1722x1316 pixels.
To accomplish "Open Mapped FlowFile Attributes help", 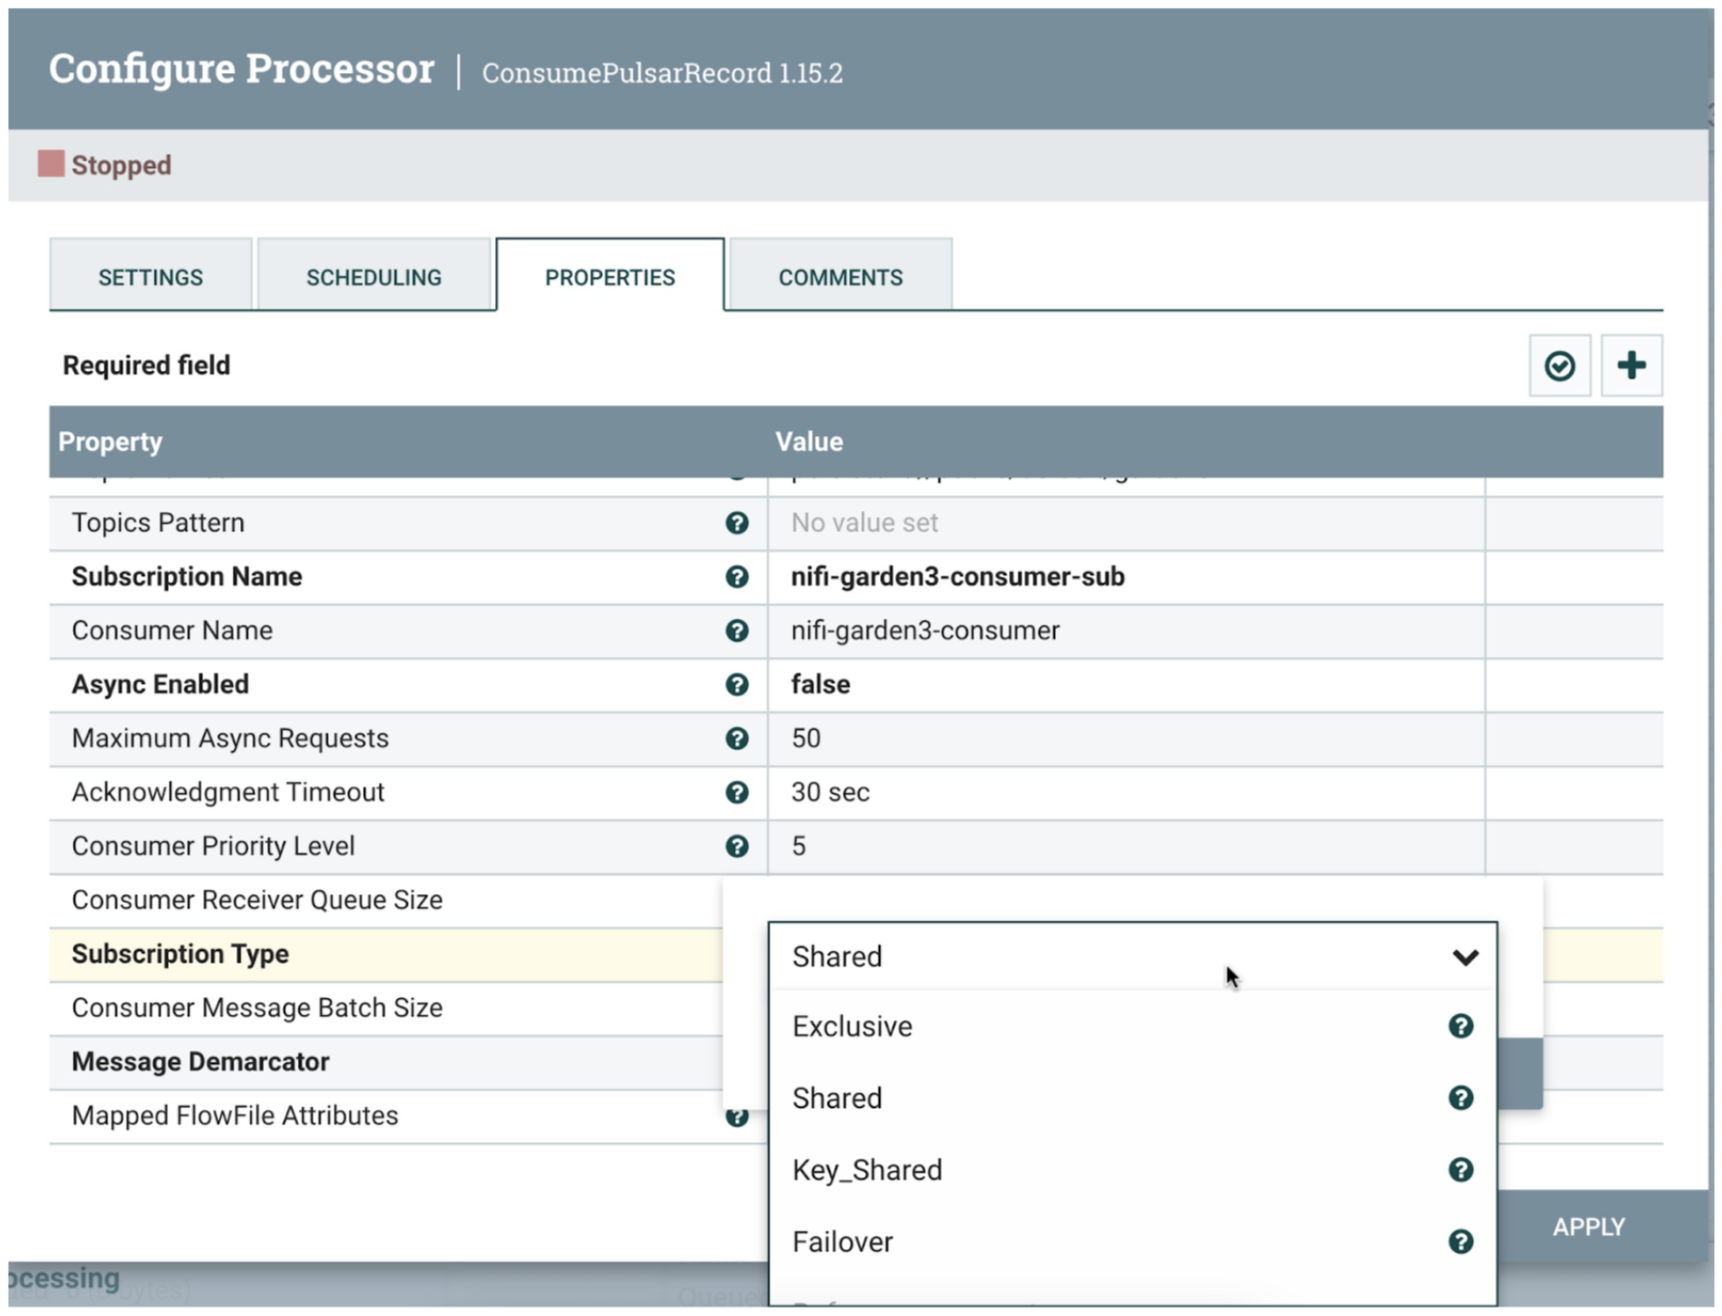I will 738,1115.
